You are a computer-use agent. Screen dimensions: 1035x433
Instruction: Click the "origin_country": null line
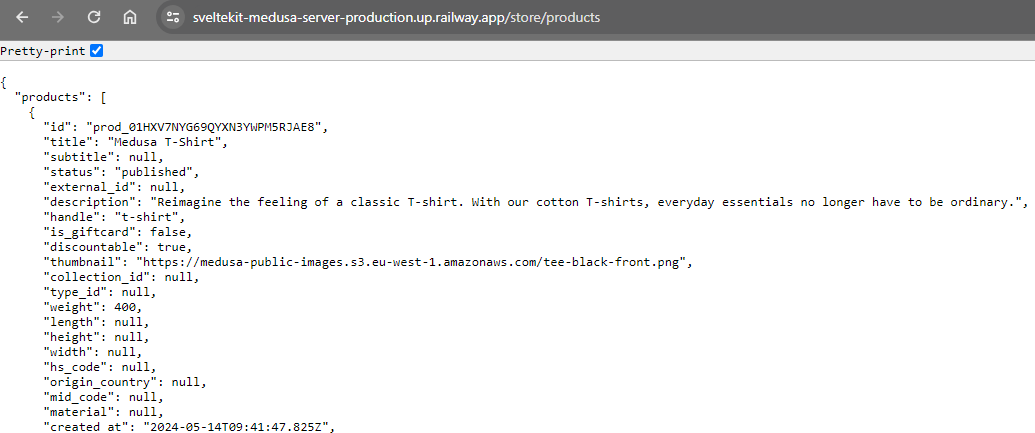click(x=125, y=383)
